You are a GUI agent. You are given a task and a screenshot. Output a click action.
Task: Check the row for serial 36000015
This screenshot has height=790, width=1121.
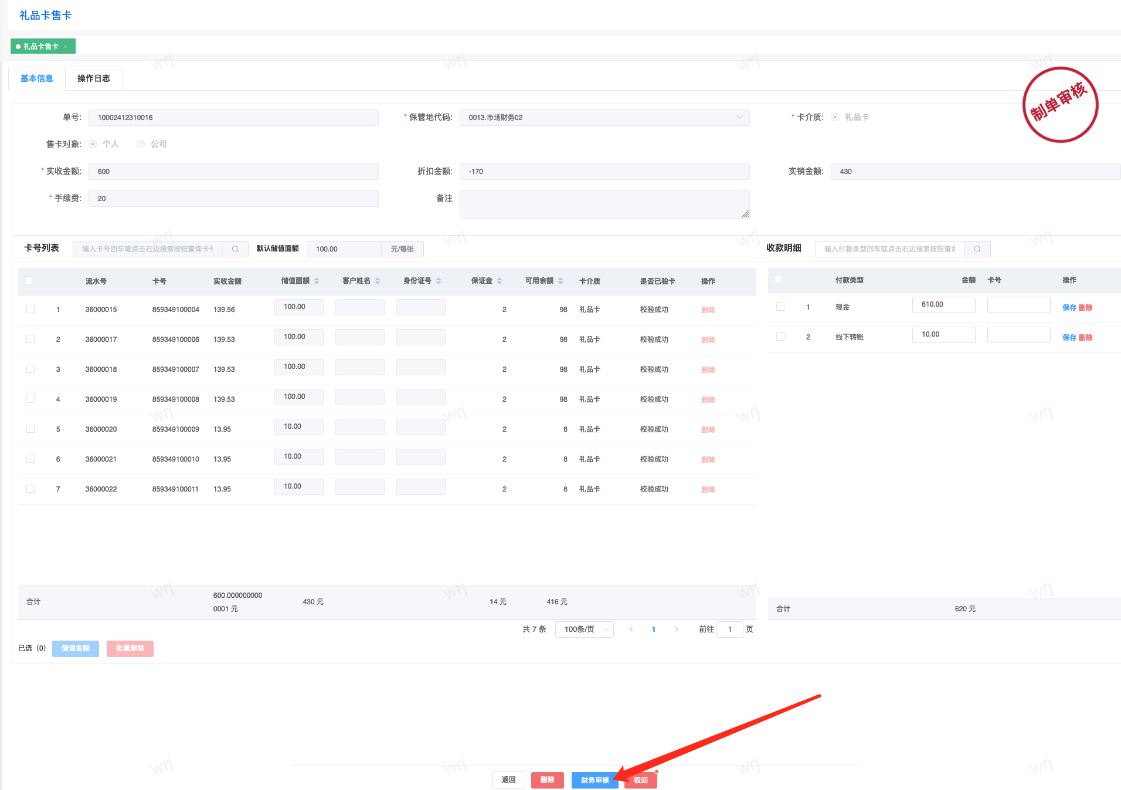click(x=30, y=310)
